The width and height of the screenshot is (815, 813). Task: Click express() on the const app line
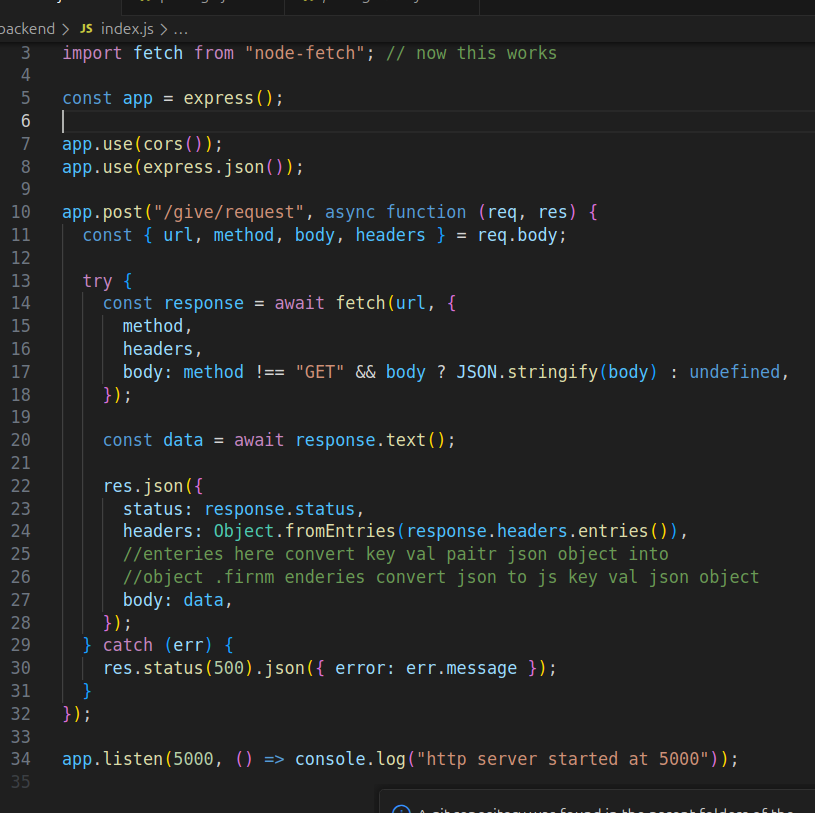pos(228,98)
